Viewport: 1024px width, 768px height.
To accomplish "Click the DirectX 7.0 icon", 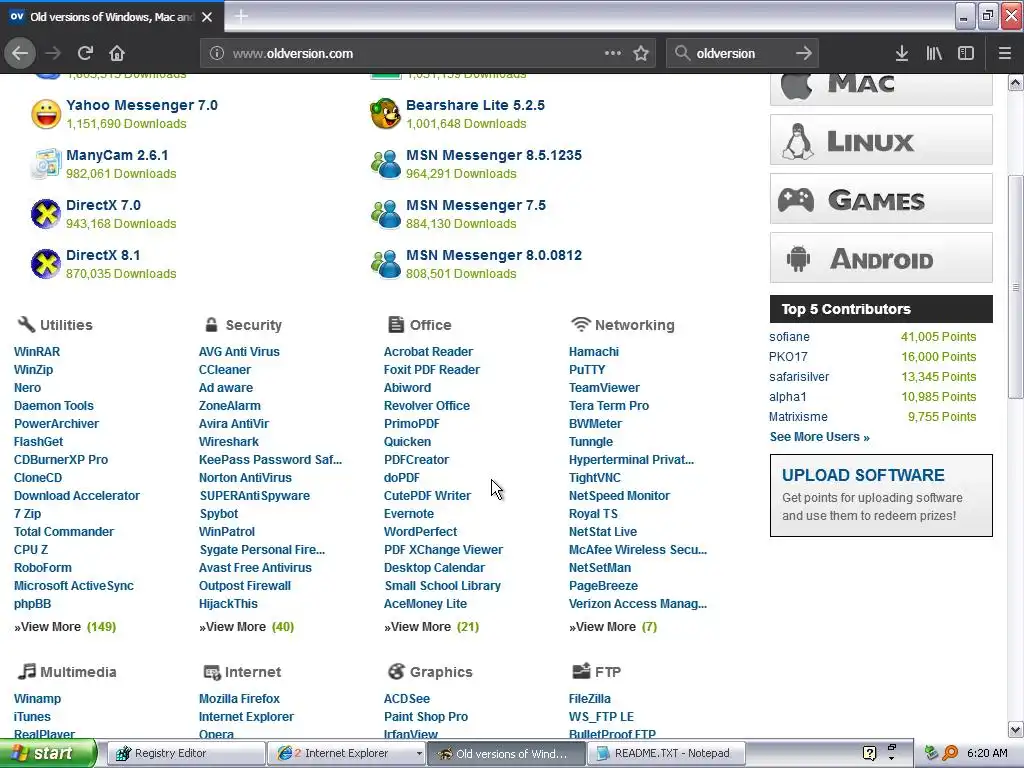I will (x=46, y=214).
